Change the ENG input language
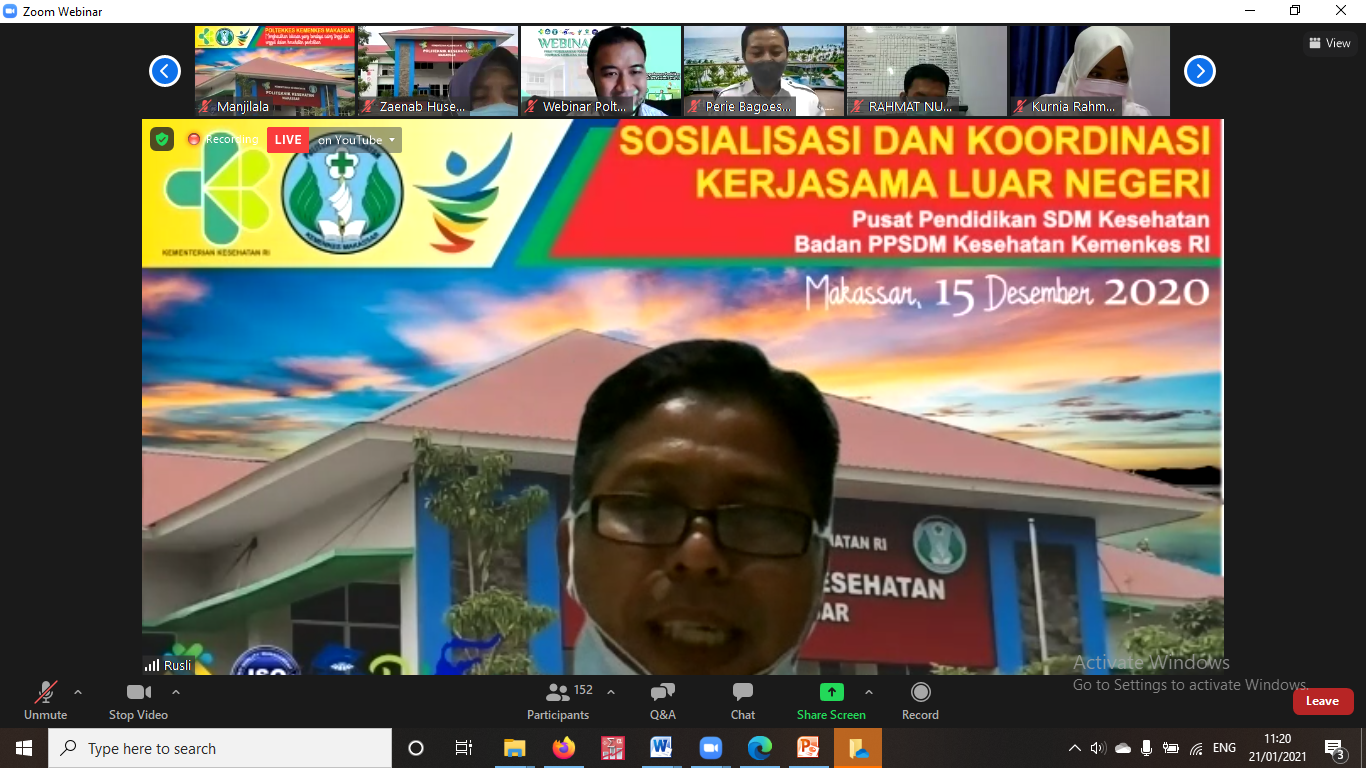 [x=1224, y=748]
